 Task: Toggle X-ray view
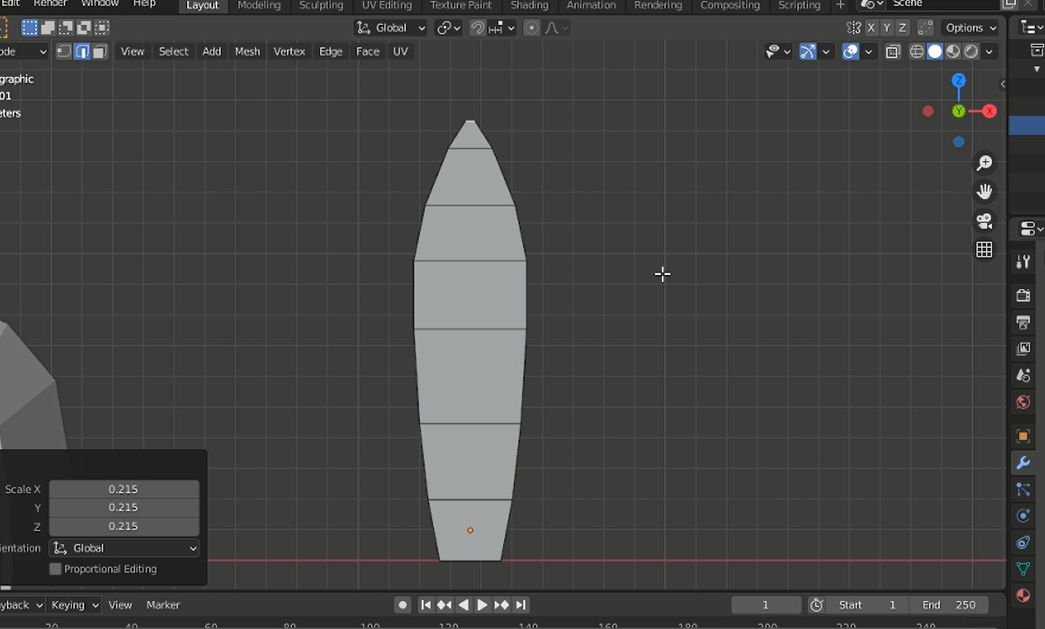[x=892, y=51]
